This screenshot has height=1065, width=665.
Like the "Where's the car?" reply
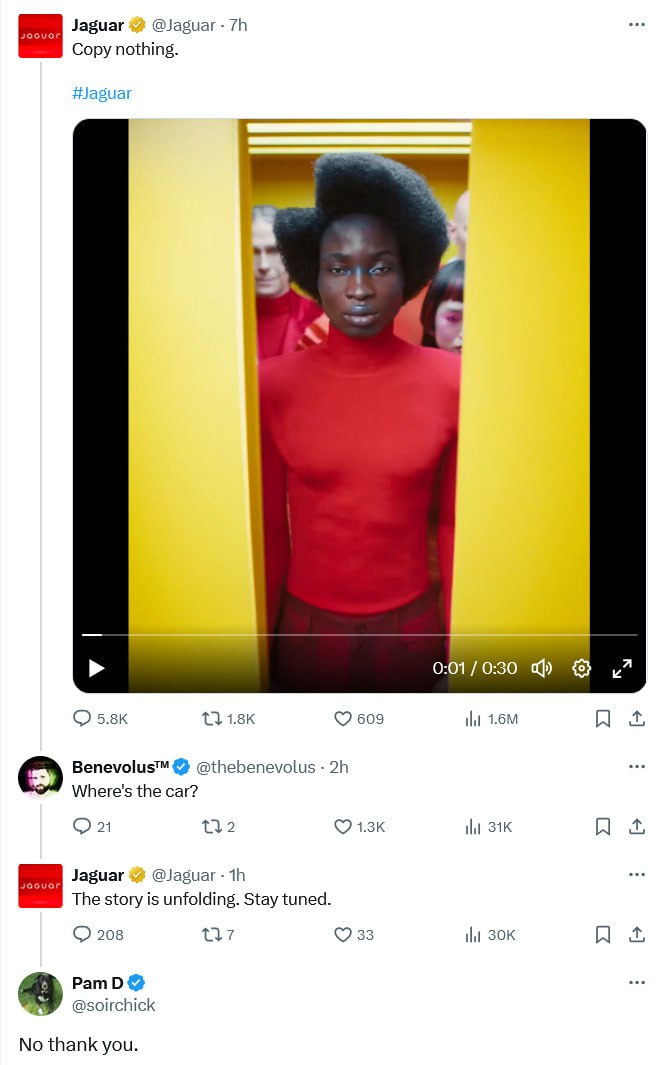pyautogui.click(x=359, y=827)
